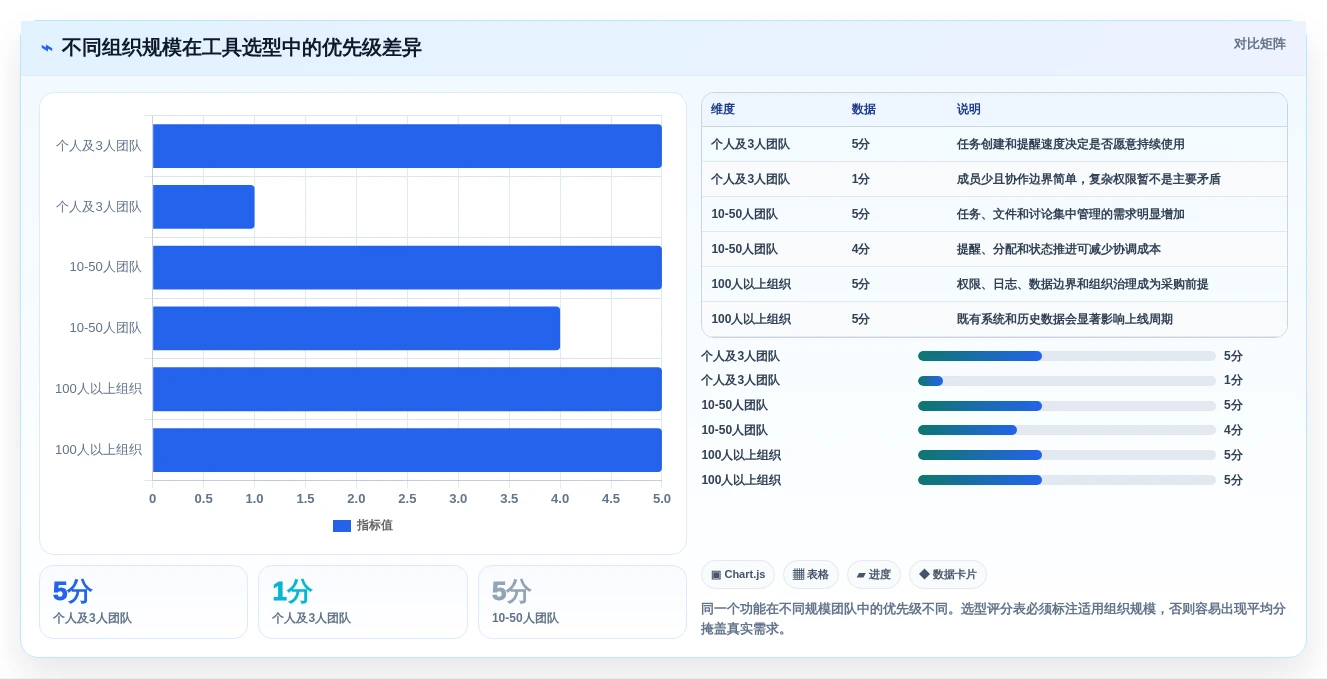Click the lightning icon beside the page title
Image resolution: width=1327 pixels, height=679 pixels.
(x=47, y=48)
